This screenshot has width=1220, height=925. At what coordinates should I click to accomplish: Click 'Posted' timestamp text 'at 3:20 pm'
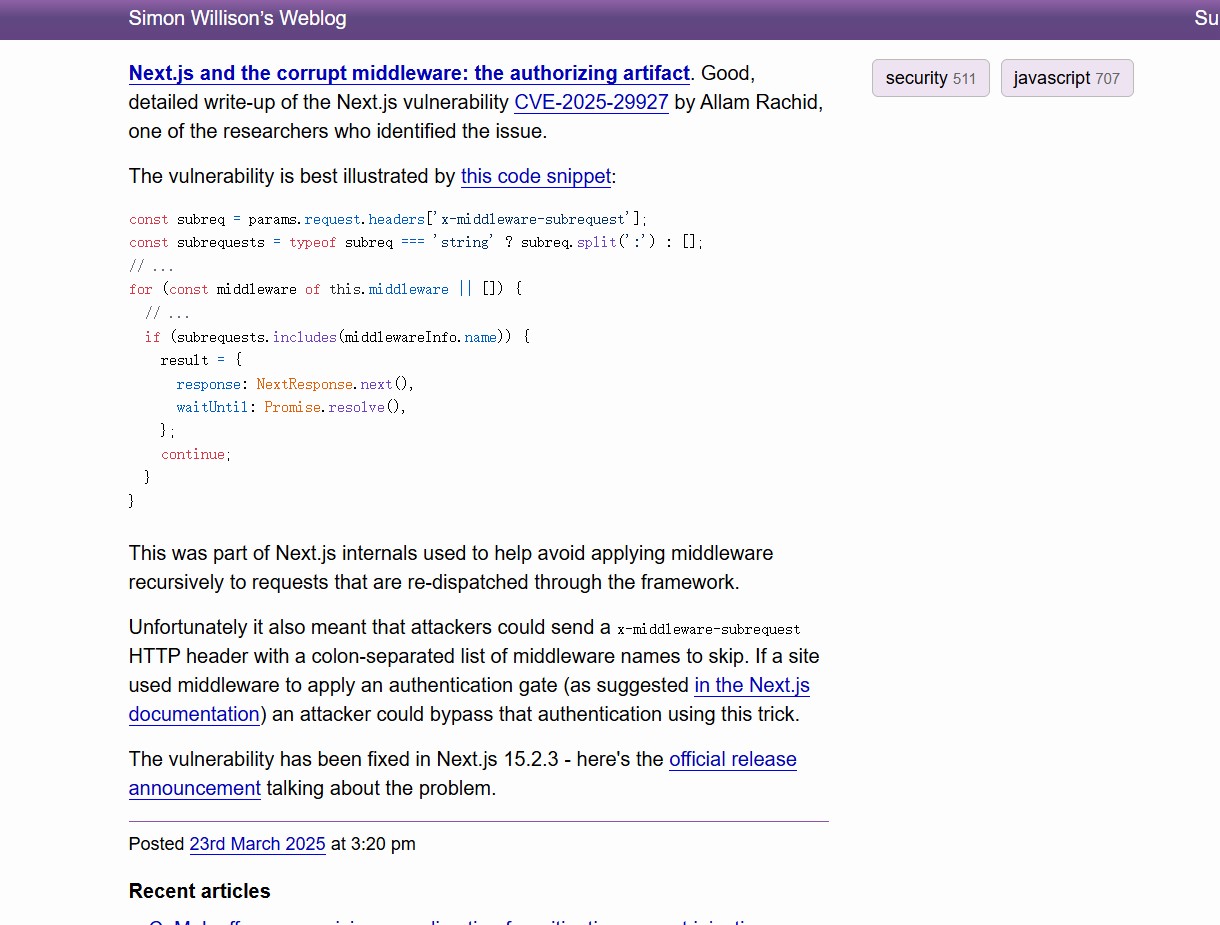pyautogui.click(x=373, y=844)
